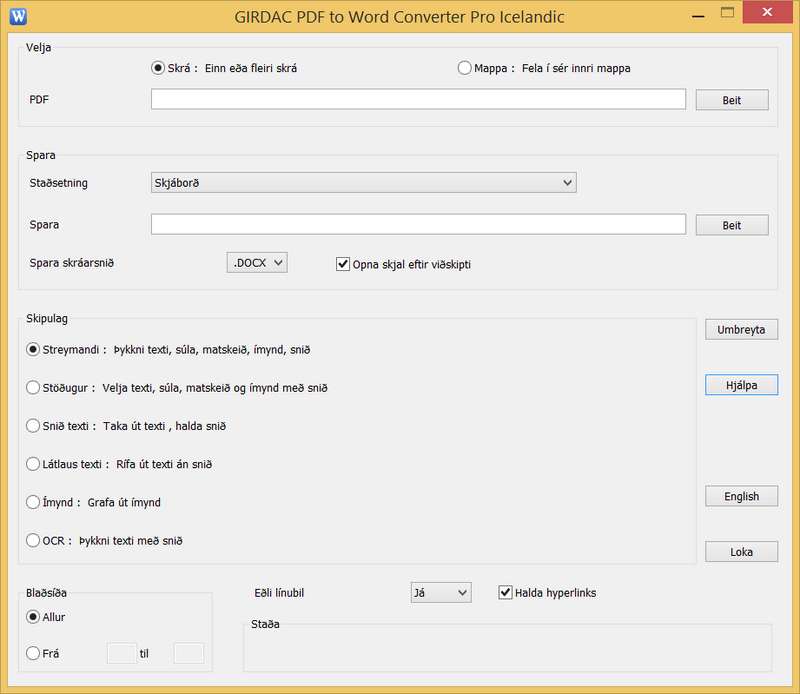Select the Skrá file radio option
This screenshot has height=694, width=800.
pyautogui.click(x=157, y=68)
